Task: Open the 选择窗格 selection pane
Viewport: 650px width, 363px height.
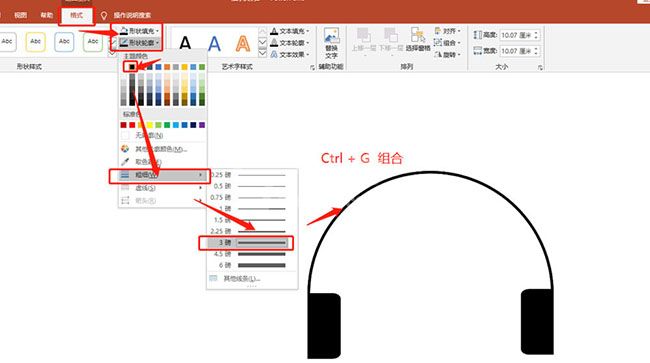Action: point(418,40)
